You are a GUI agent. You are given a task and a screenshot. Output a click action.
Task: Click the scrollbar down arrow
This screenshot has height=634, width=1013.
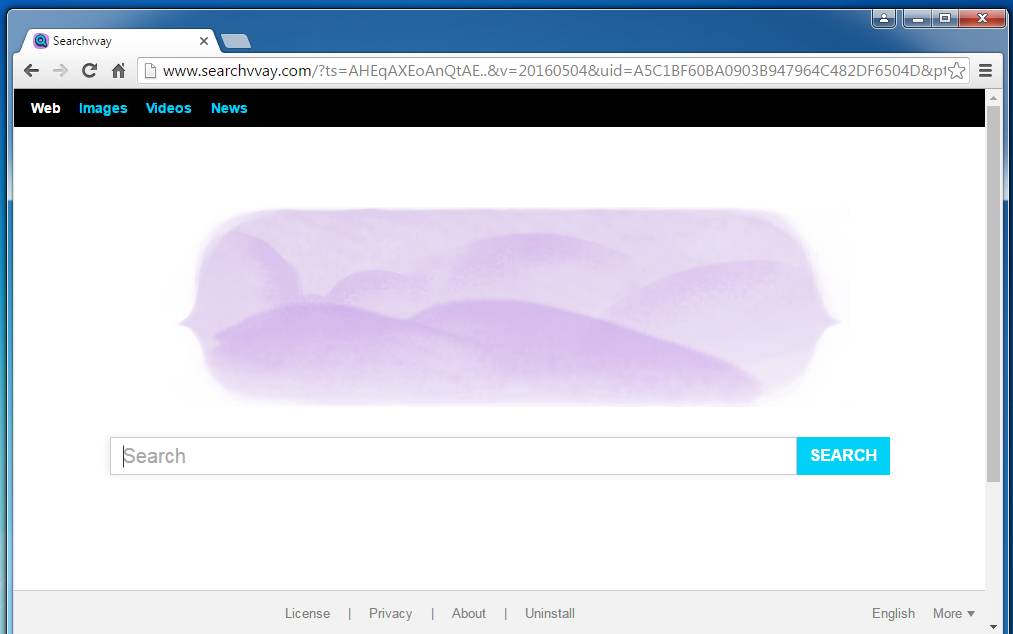[x=993, y=627]
